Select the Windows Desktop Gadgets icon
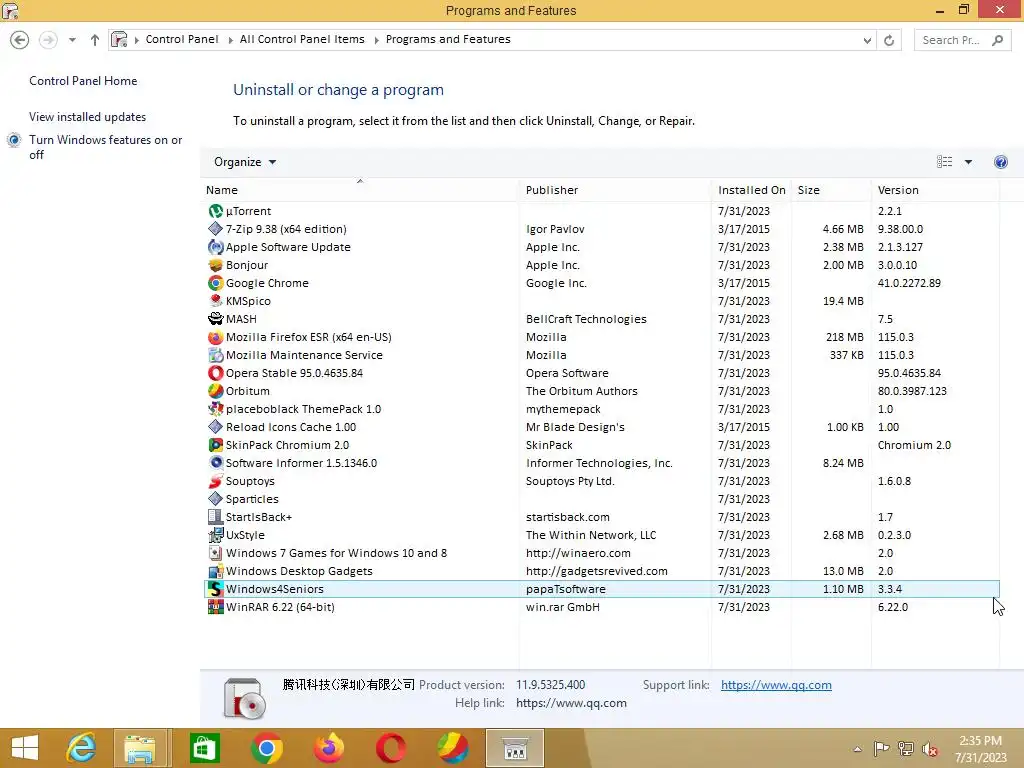 [x=216, y=571]
